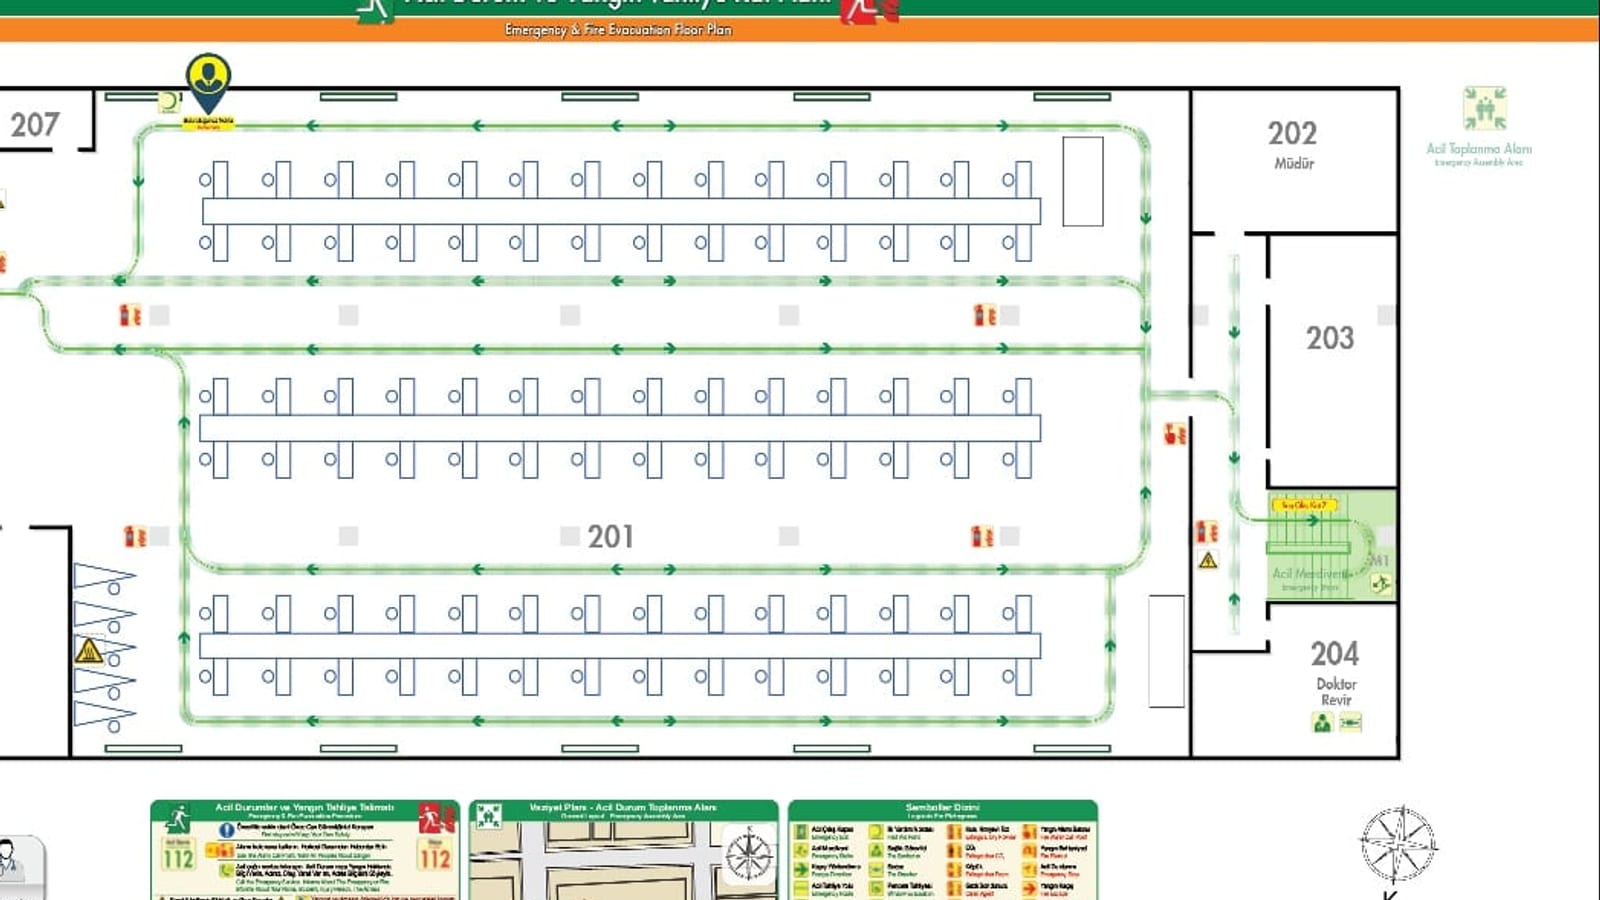Open the Semboller Dizini legend panel

[x=943, y=850]
